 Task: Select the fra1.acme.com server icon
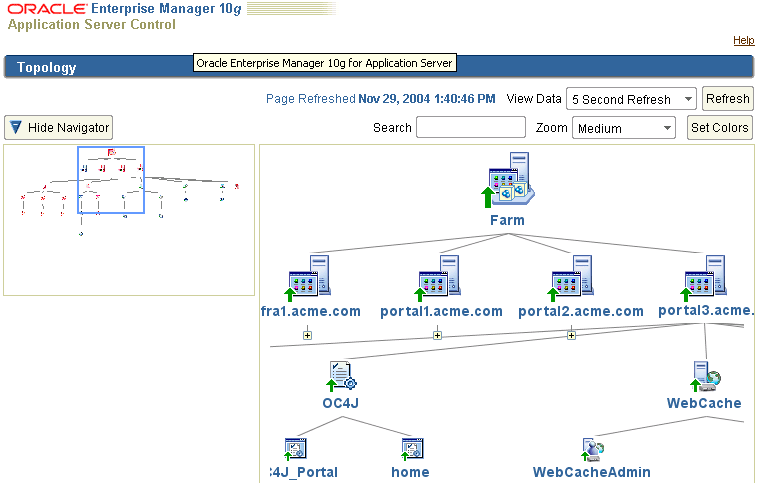click(307, 278)
